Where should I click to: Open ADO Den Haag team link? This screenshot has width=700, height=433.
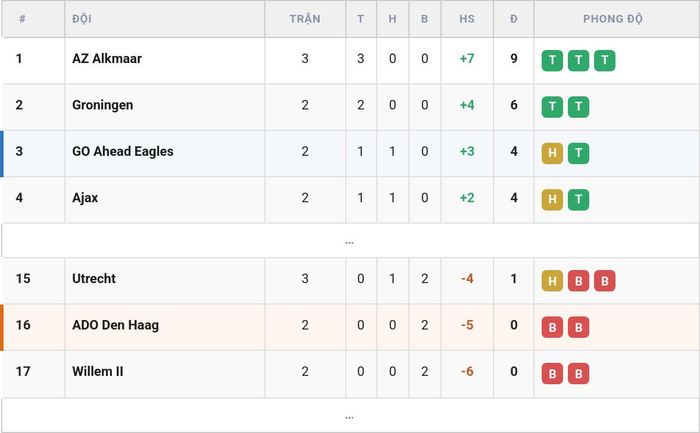click(x=116, y=325)
